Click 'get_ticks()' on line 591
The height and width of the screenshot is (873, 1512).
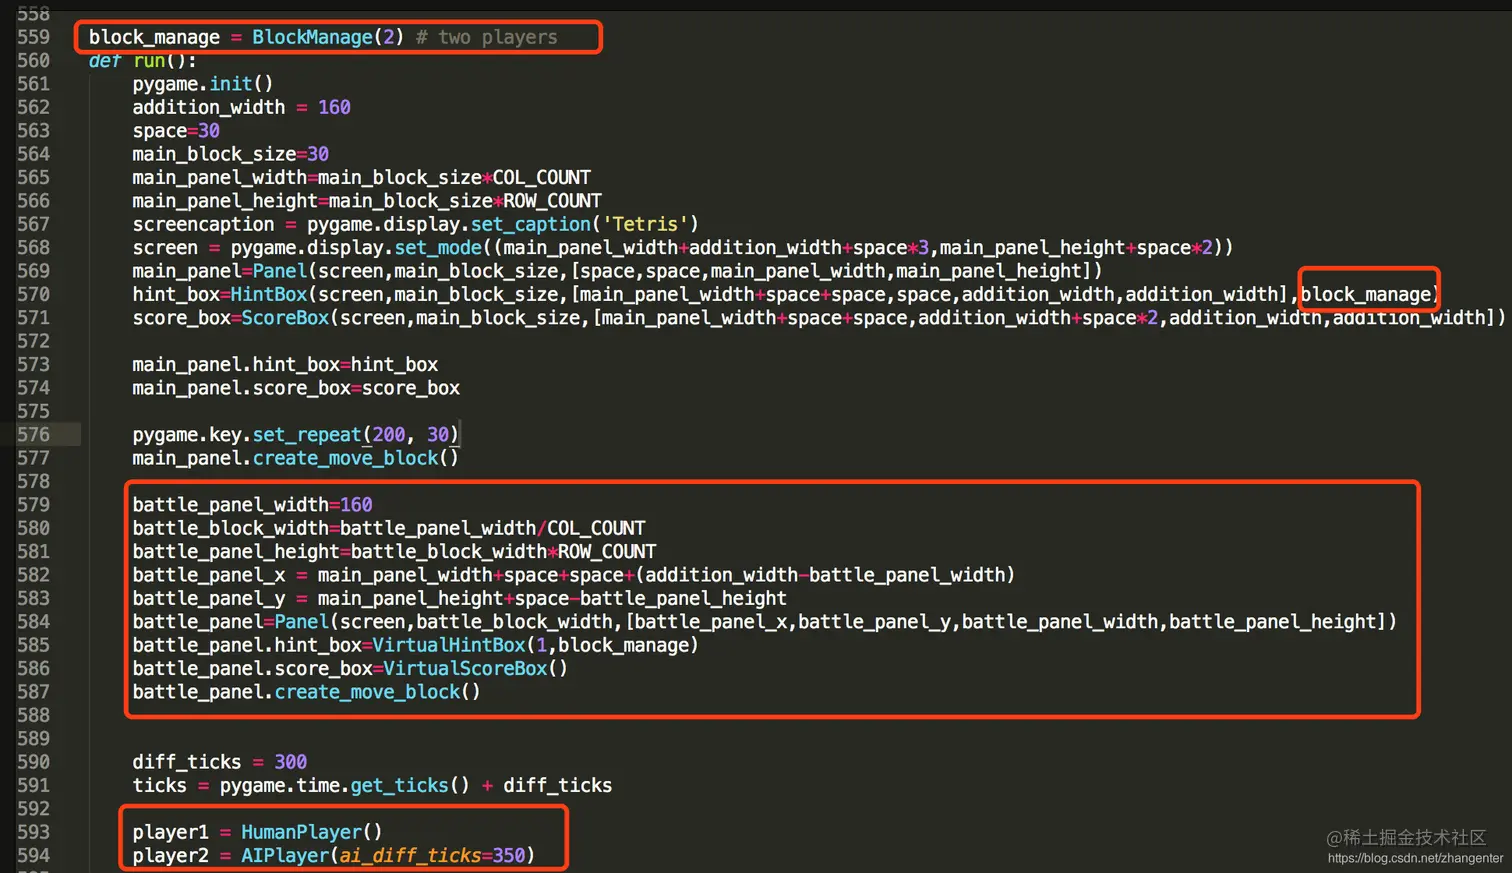(x=410, y=786)
